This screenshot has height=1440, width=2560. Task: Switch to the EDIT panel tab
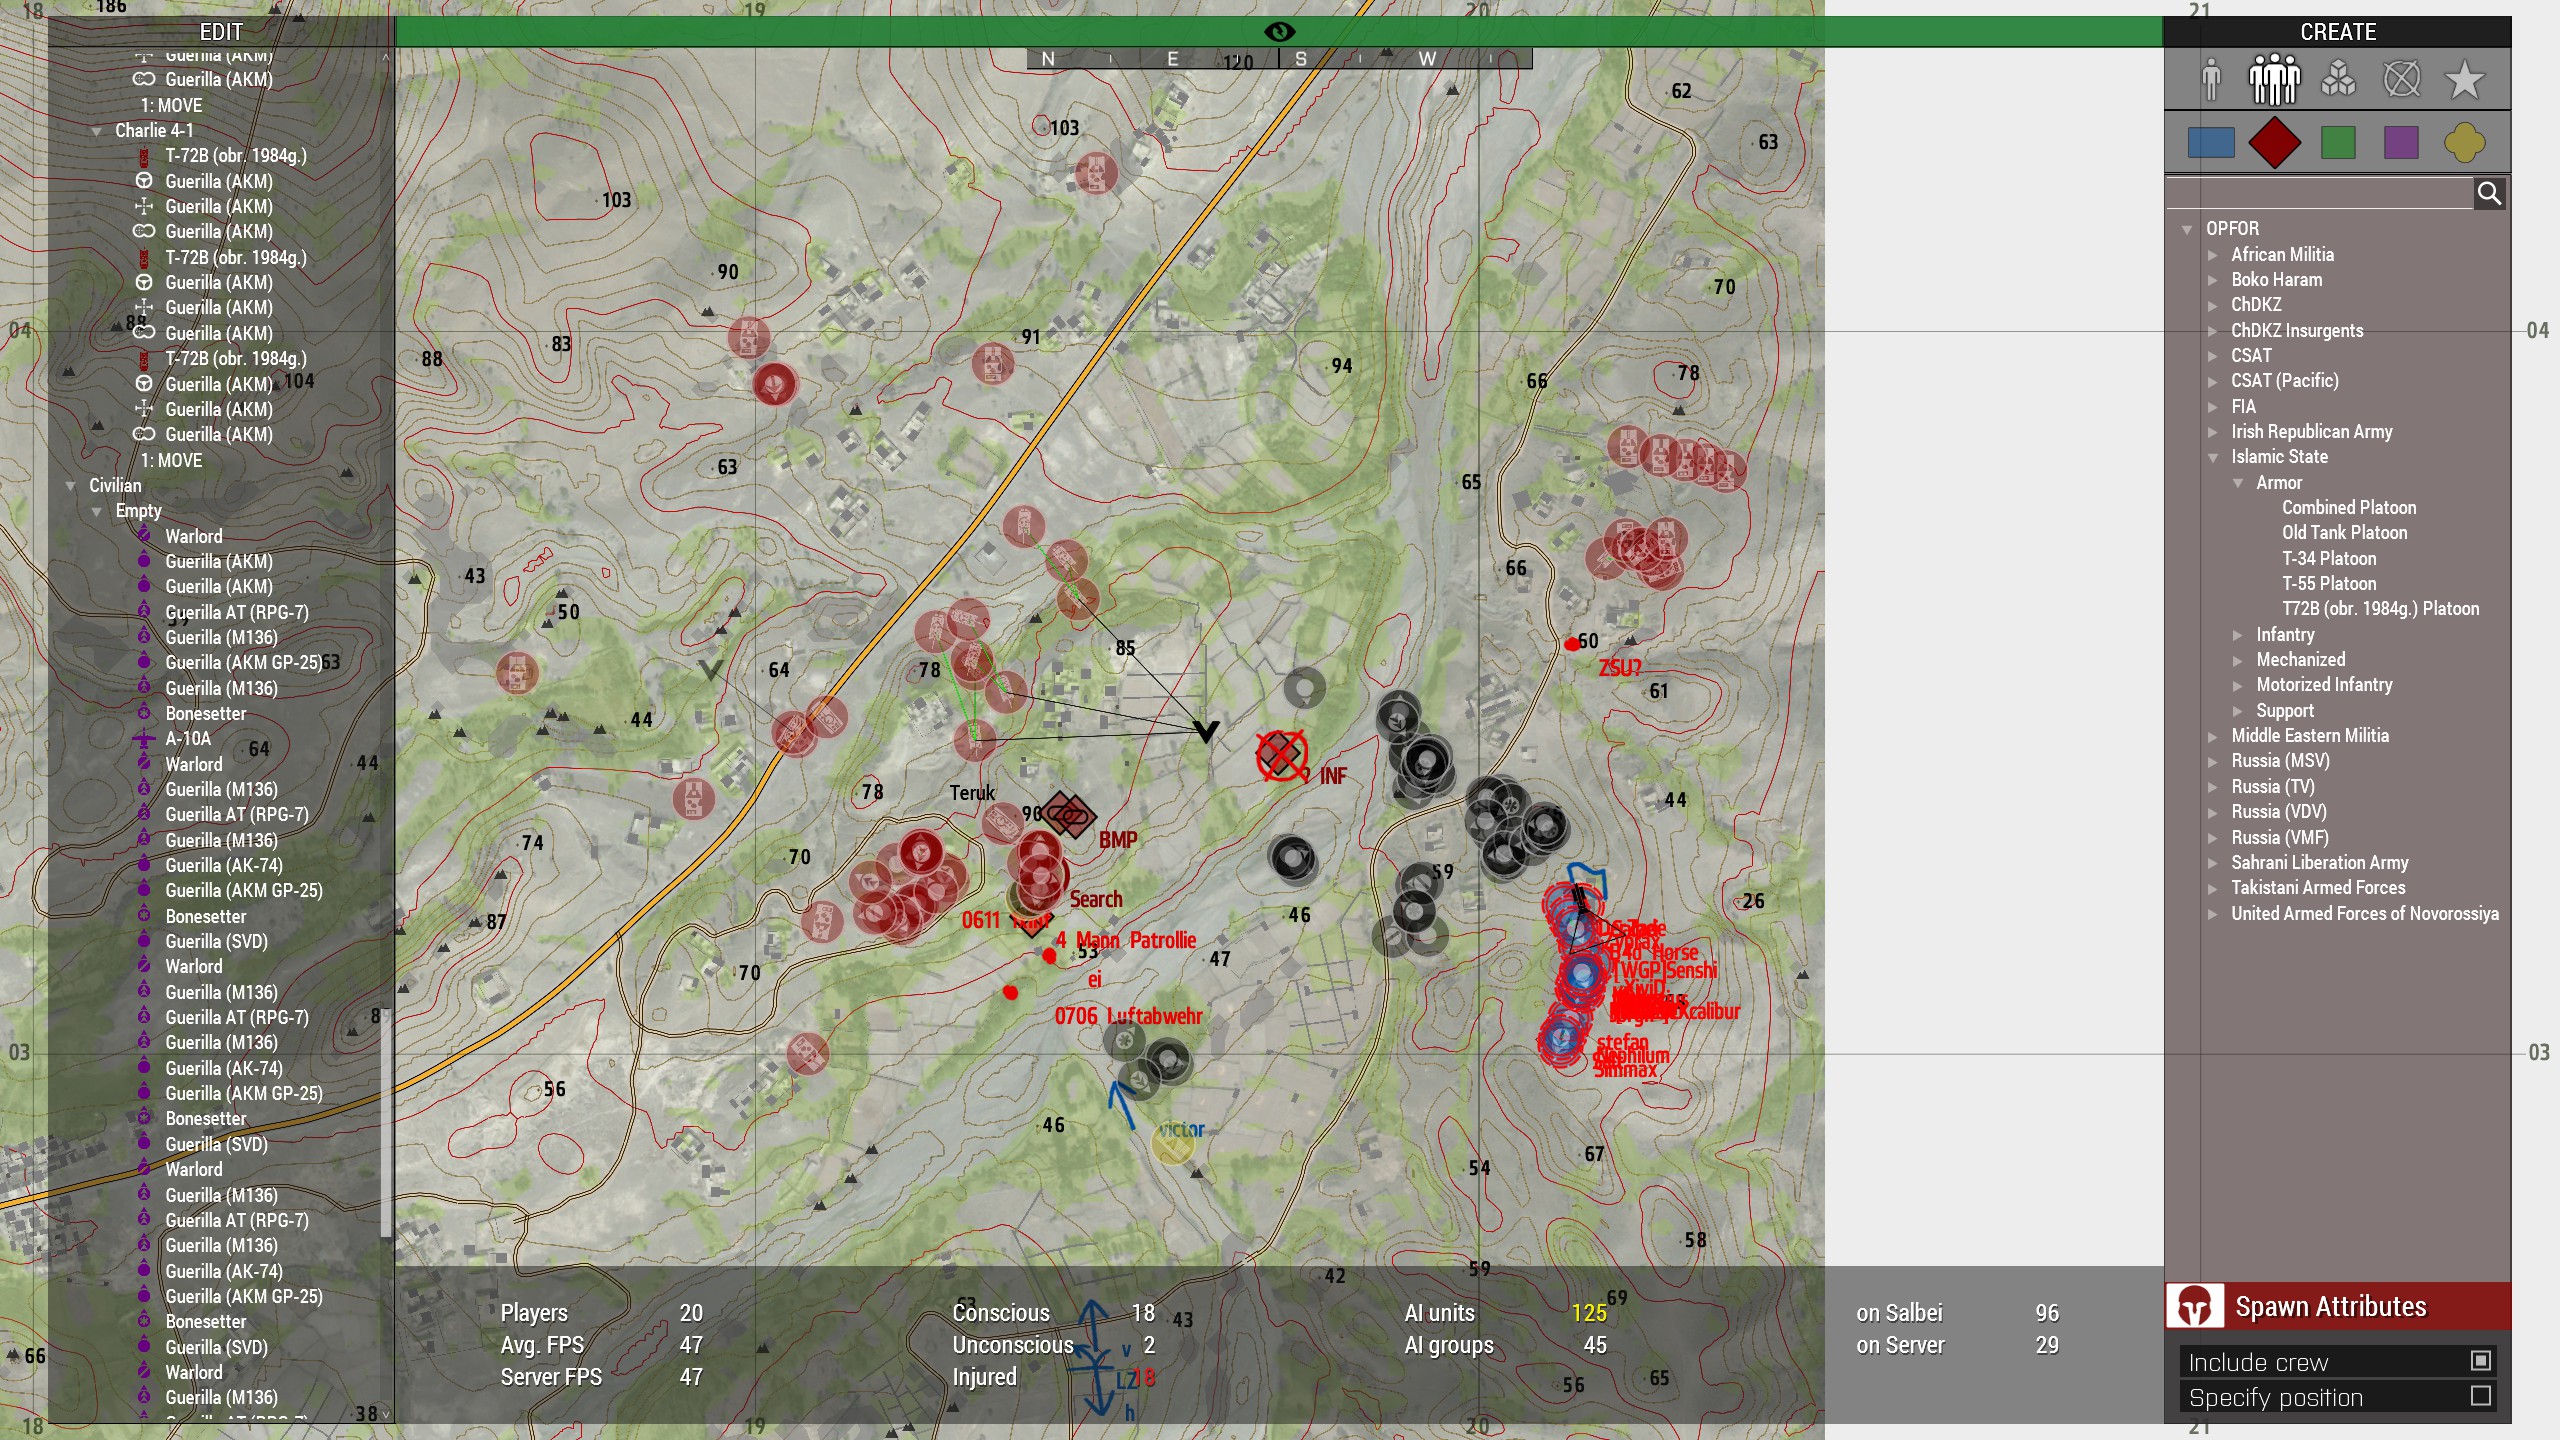pos(221,32)
